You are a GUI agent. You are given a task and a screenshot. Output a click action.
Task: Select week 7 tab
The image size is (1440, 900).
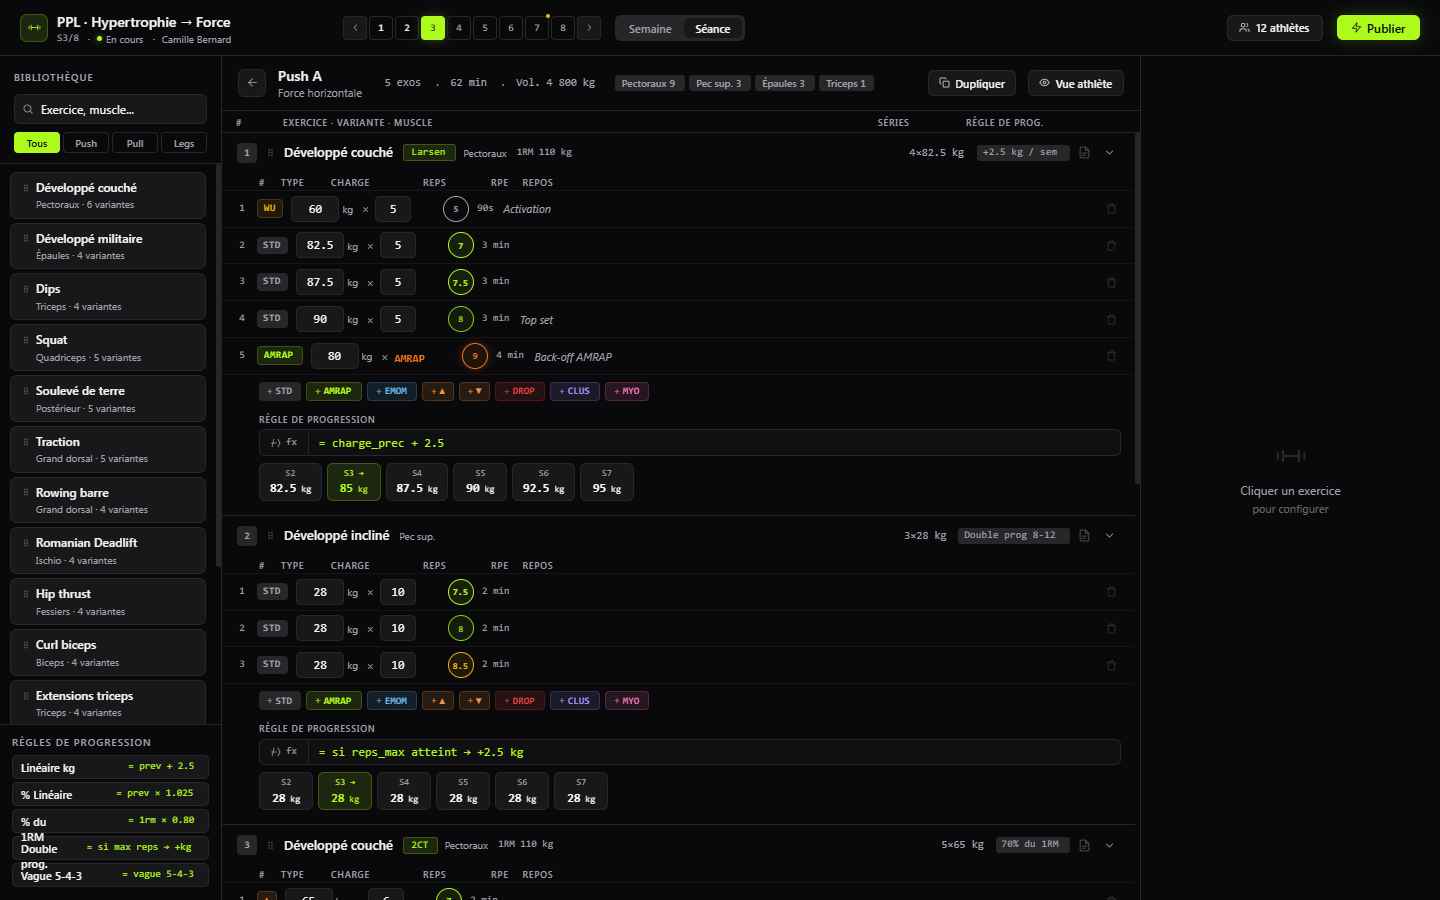click(537, 28)
